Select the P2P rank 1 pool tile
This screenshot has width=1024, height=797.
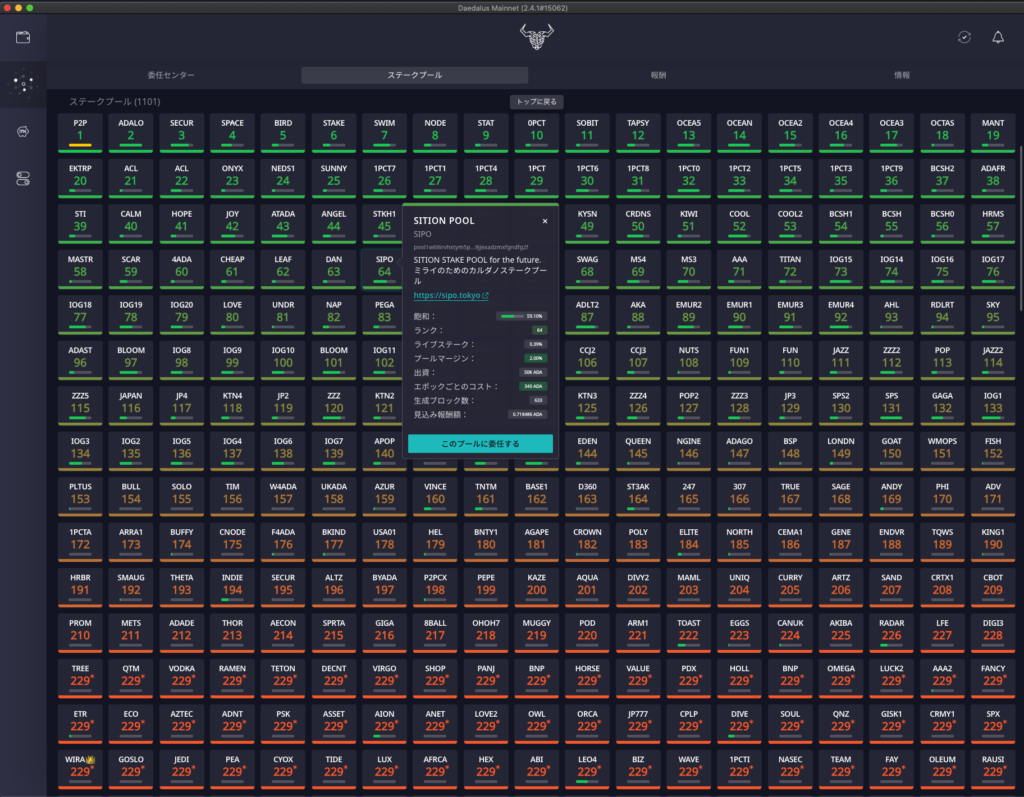click(81, 131)
